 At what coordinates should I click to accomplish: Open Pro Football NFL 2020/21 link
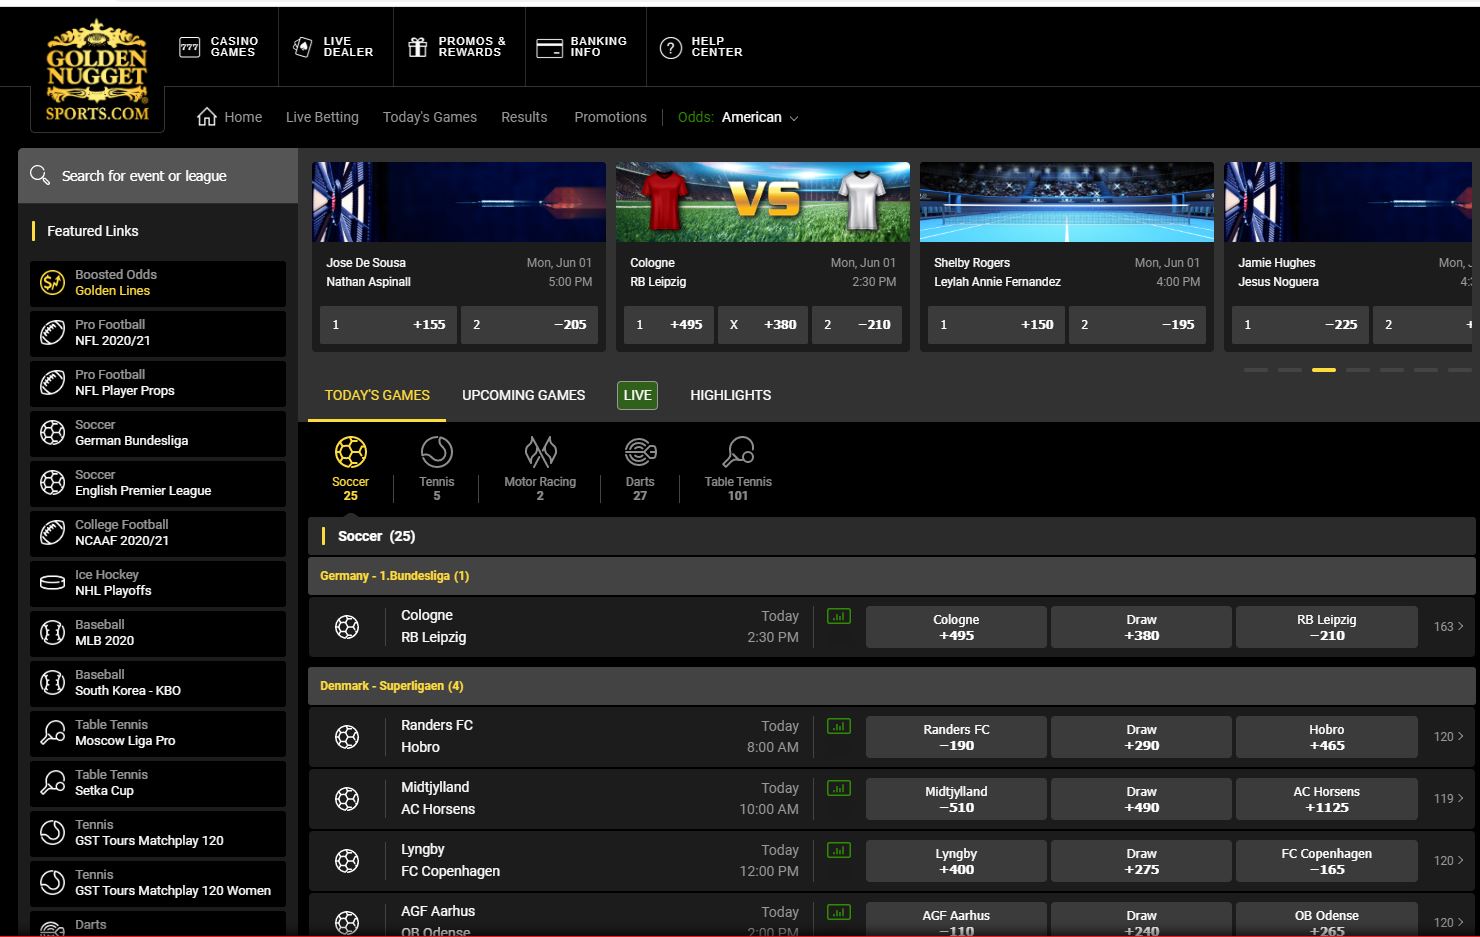coord(158,333)
